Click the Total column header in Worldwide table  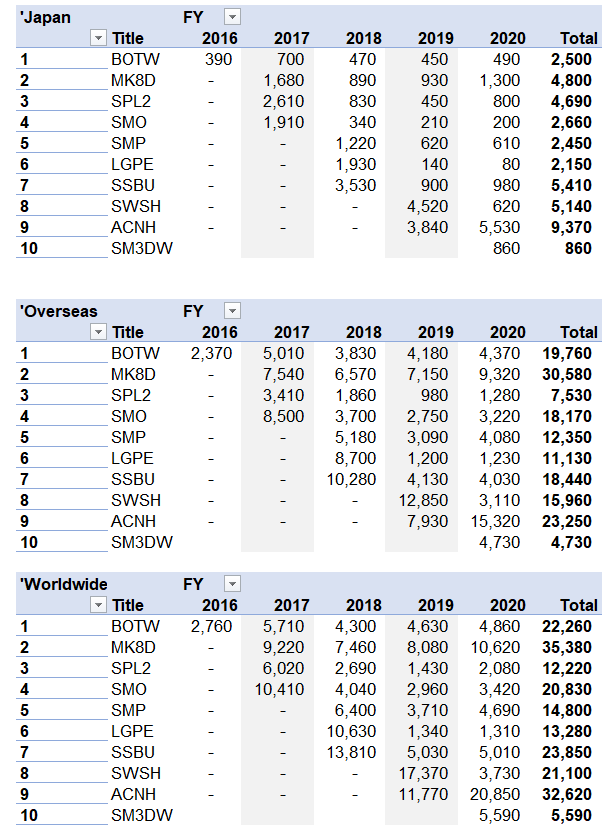[x=579, y=605]
